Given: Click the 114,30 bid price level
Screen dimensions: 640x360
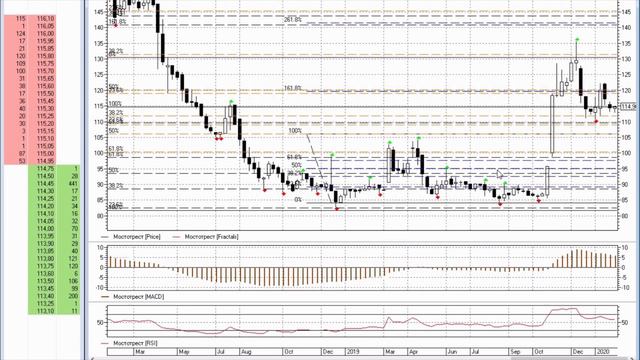Looking at the screenshot, I should (54, 191).
